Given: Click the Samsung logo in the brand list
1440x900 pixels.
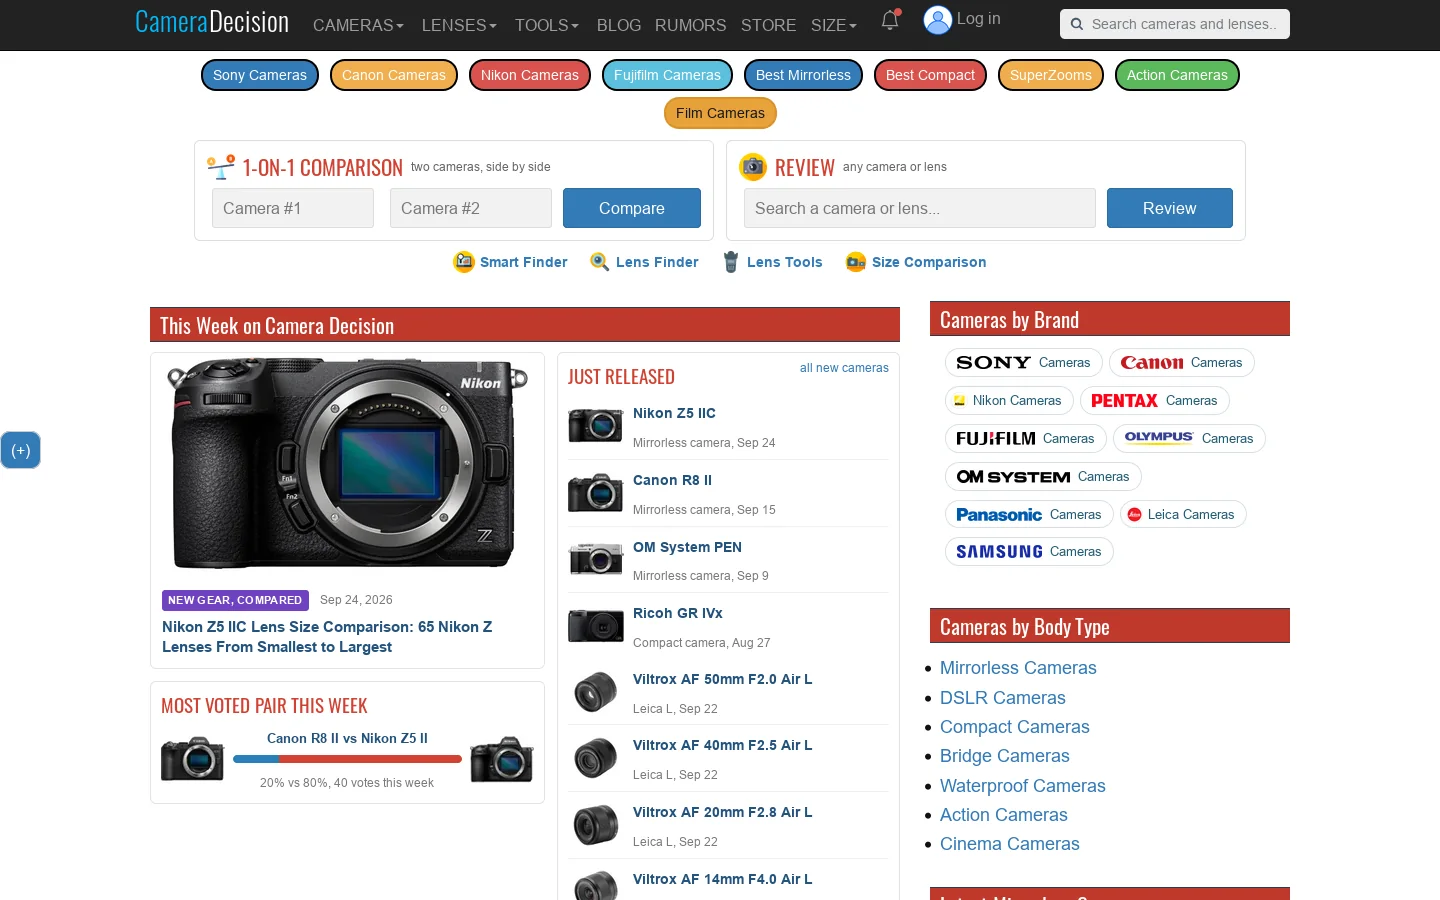Looking at the screenshot, I should [999, 552].
